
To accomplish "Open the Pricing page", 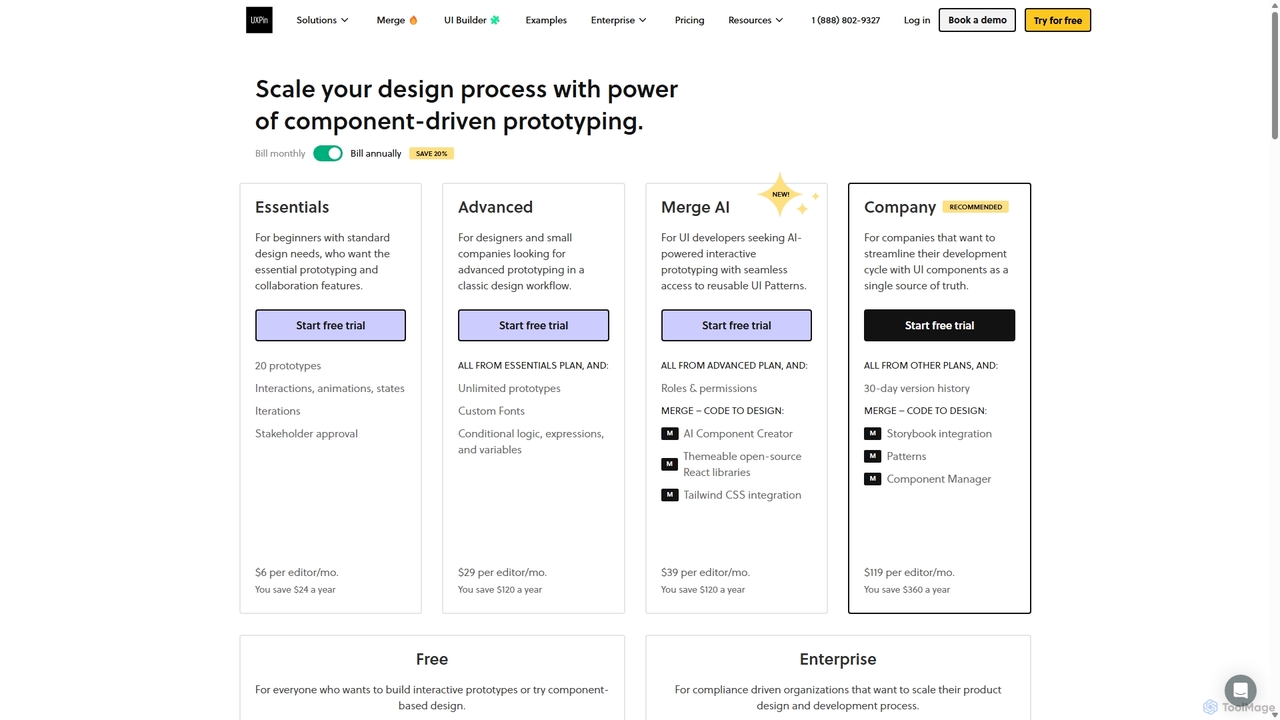I will tap(689, 20).
